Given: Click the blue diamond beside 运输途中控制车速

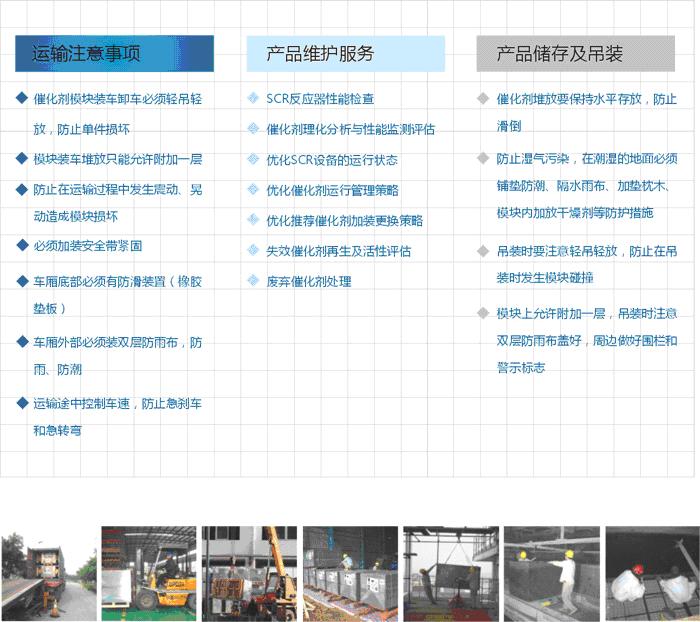Looking at the screenshot, I should point(22,403).
